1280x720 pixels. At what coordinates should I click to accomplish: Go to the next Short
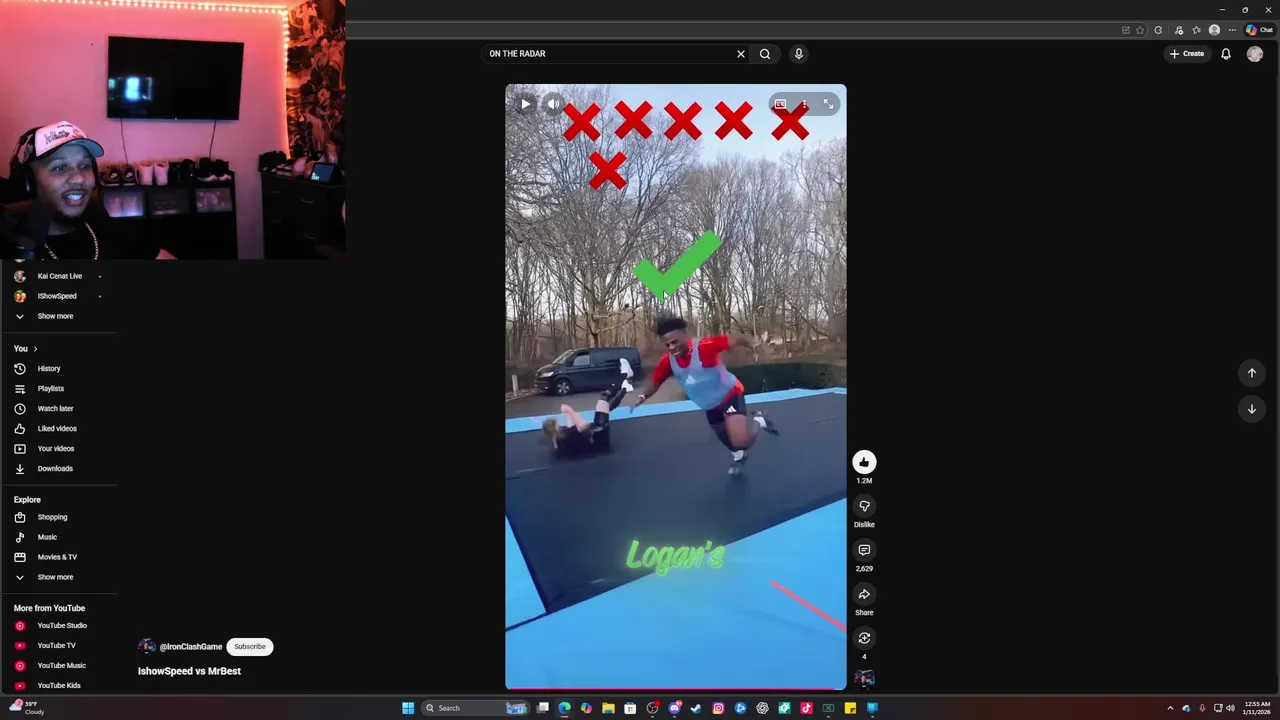(x=1251, y=409)
